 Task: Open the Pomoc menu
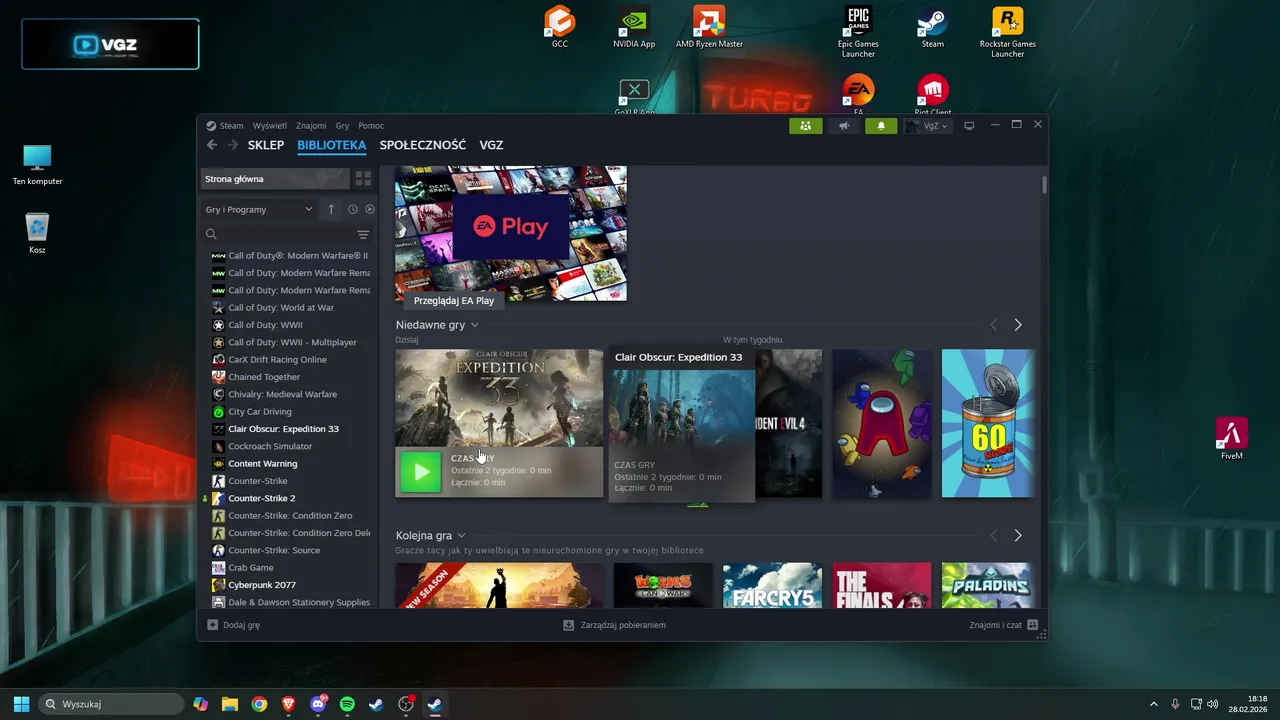371,126
